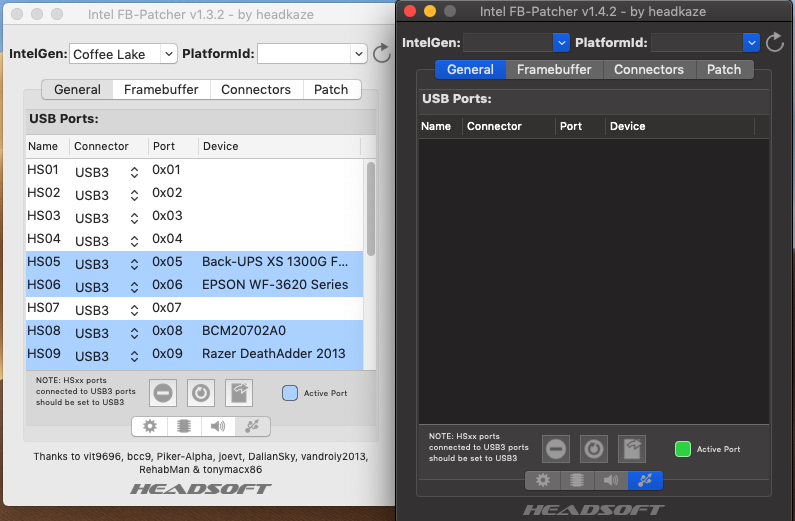Click export USB icon in v1.3.2 window
795x521 pixels.
tap(239, 393)
